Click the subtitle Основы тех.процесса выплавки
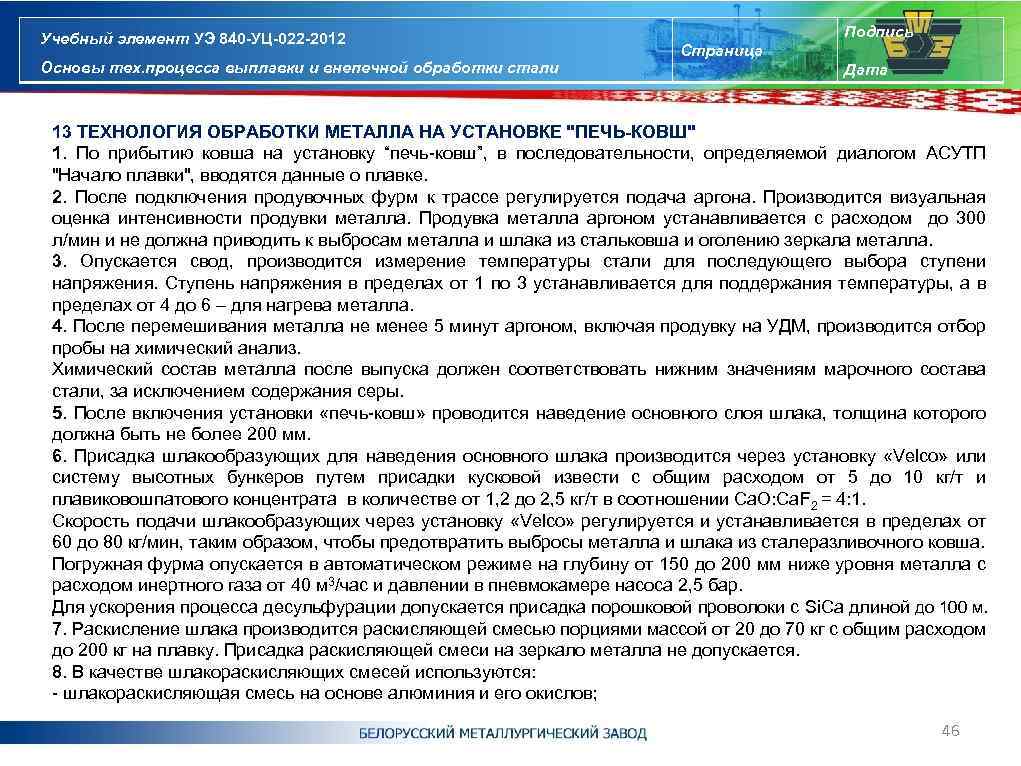Screen dimensions: 1021x766 click(x=295, y=68)
